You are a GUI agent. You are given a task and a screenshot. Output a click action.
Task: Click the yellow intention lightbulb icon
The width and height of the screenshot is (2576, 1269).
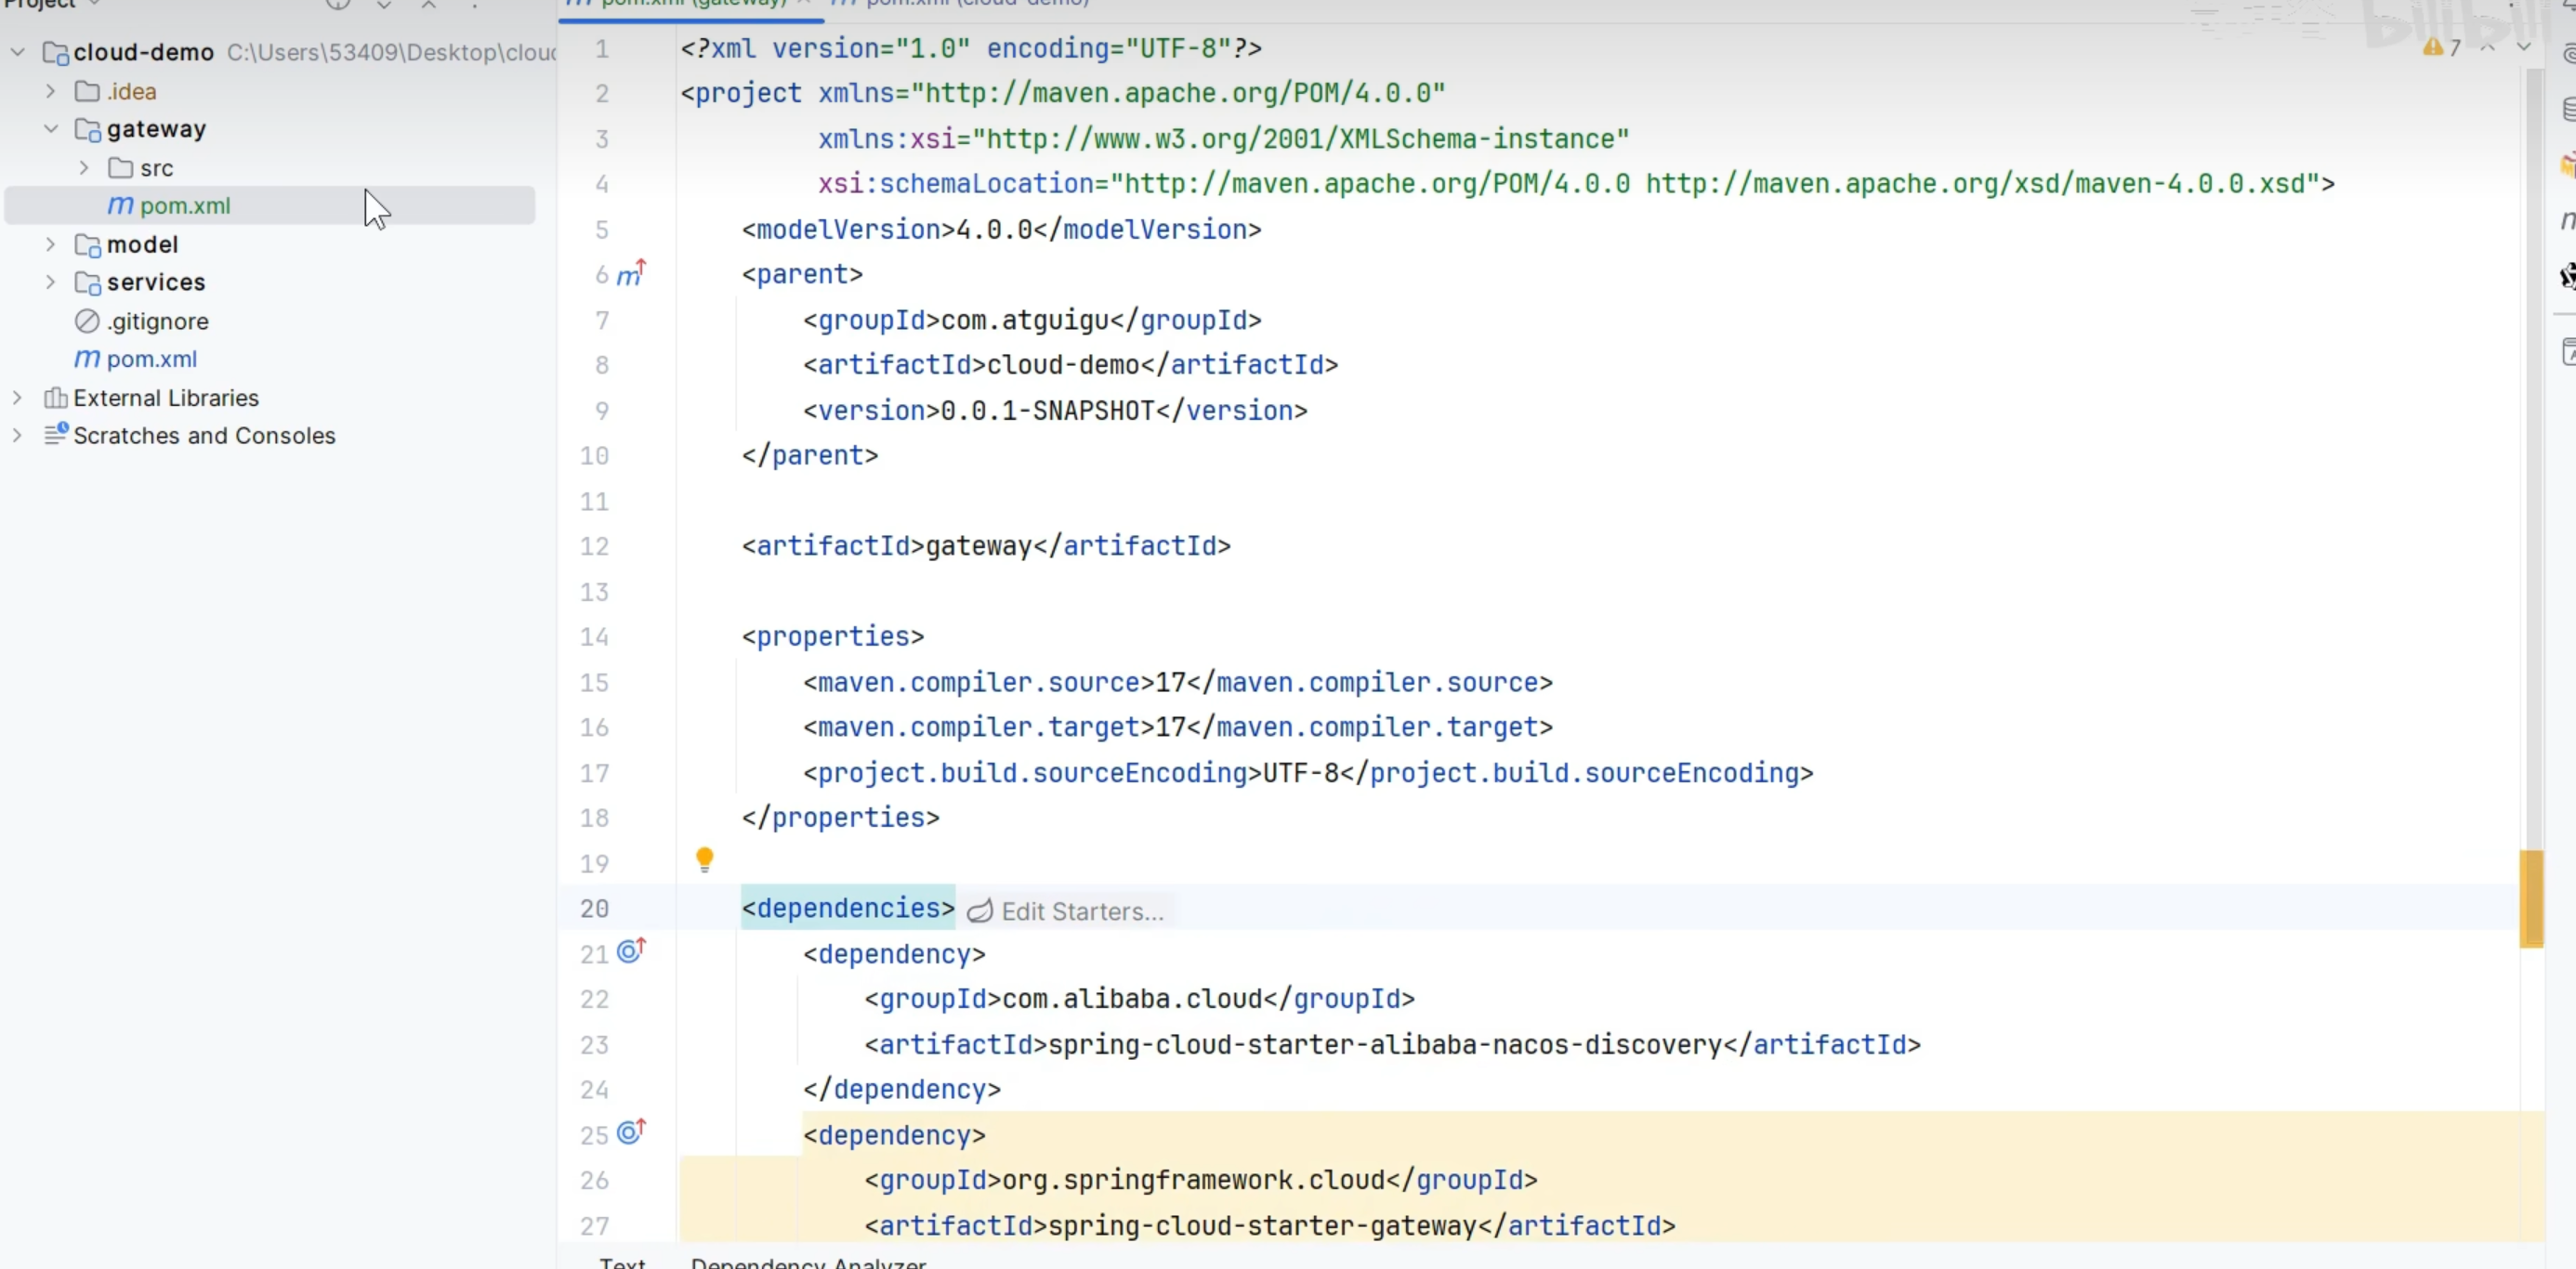coord(704,858)
